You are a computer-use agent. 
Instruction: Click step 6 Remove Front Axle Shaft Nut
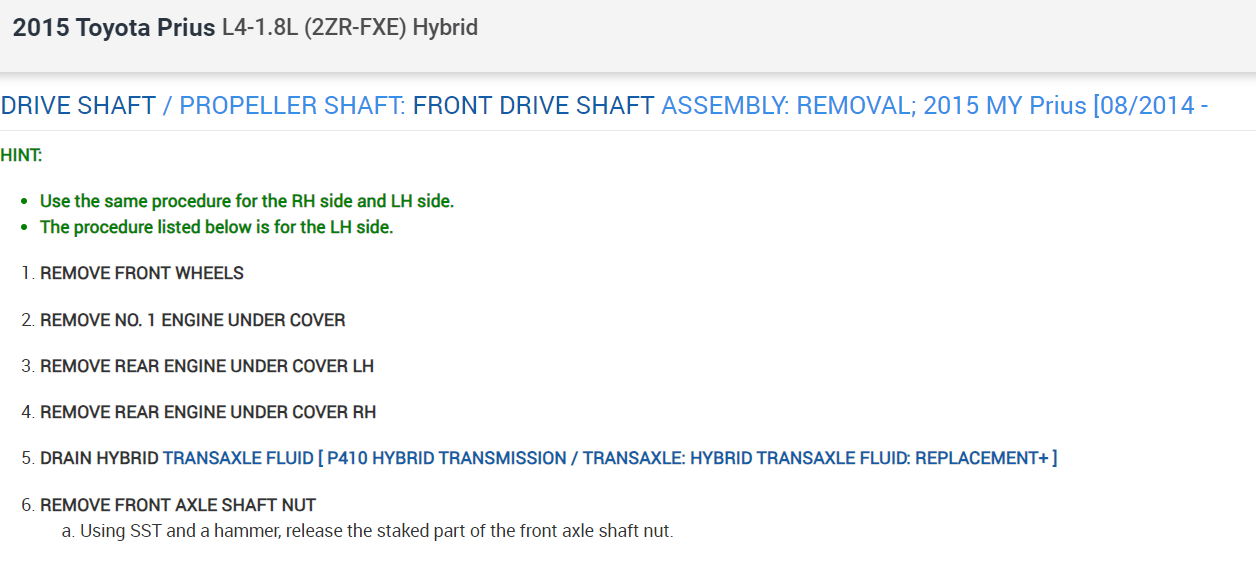pos(178,505)
